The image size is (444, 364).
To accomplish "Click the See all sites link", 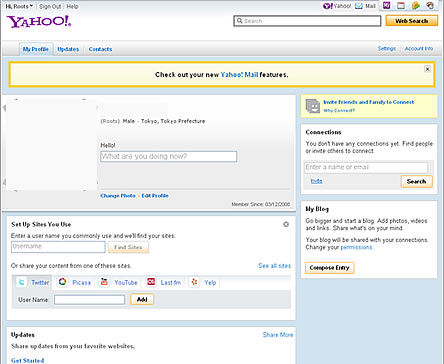I will (274, 266).
